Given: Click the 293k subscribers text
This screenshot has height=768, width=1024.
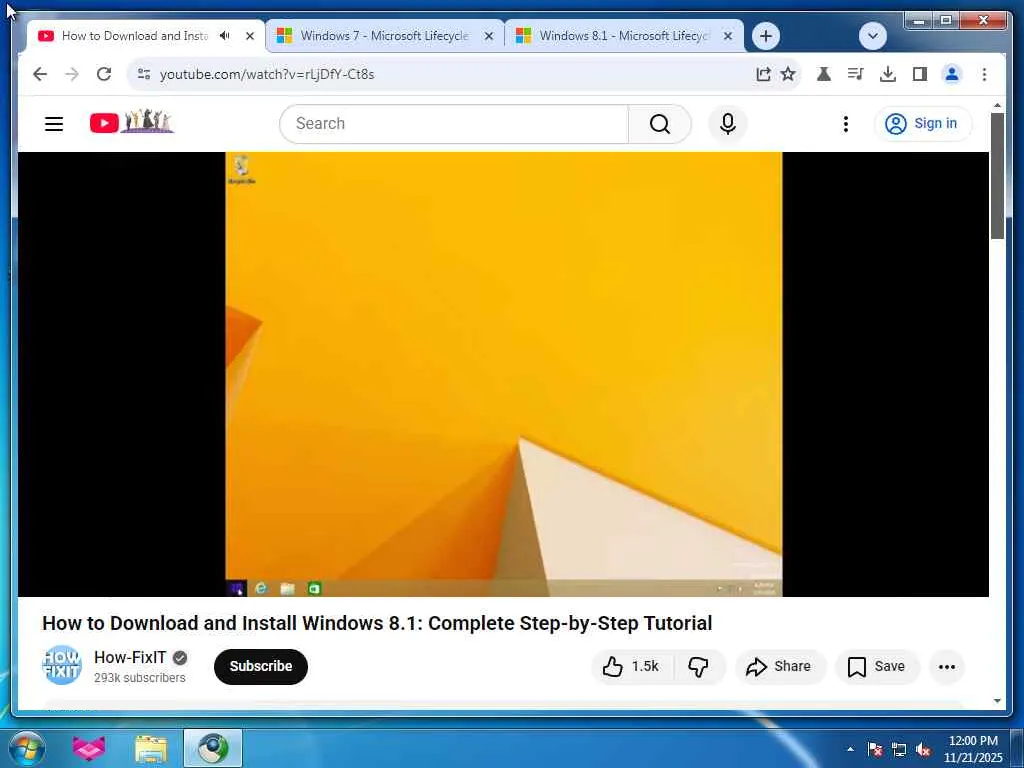Looking at the screenshot, I should [x=139, y=678].
